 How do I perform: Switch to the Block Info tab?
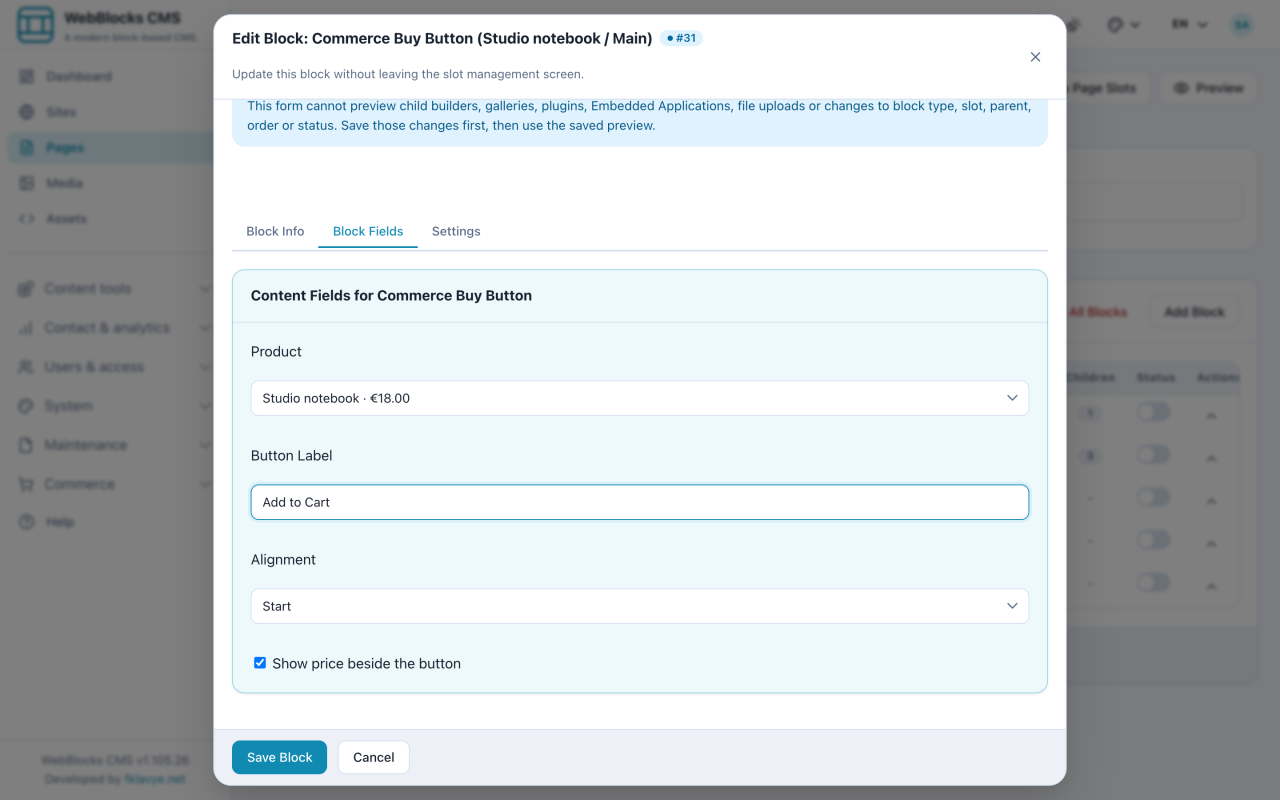click(275, 231)
